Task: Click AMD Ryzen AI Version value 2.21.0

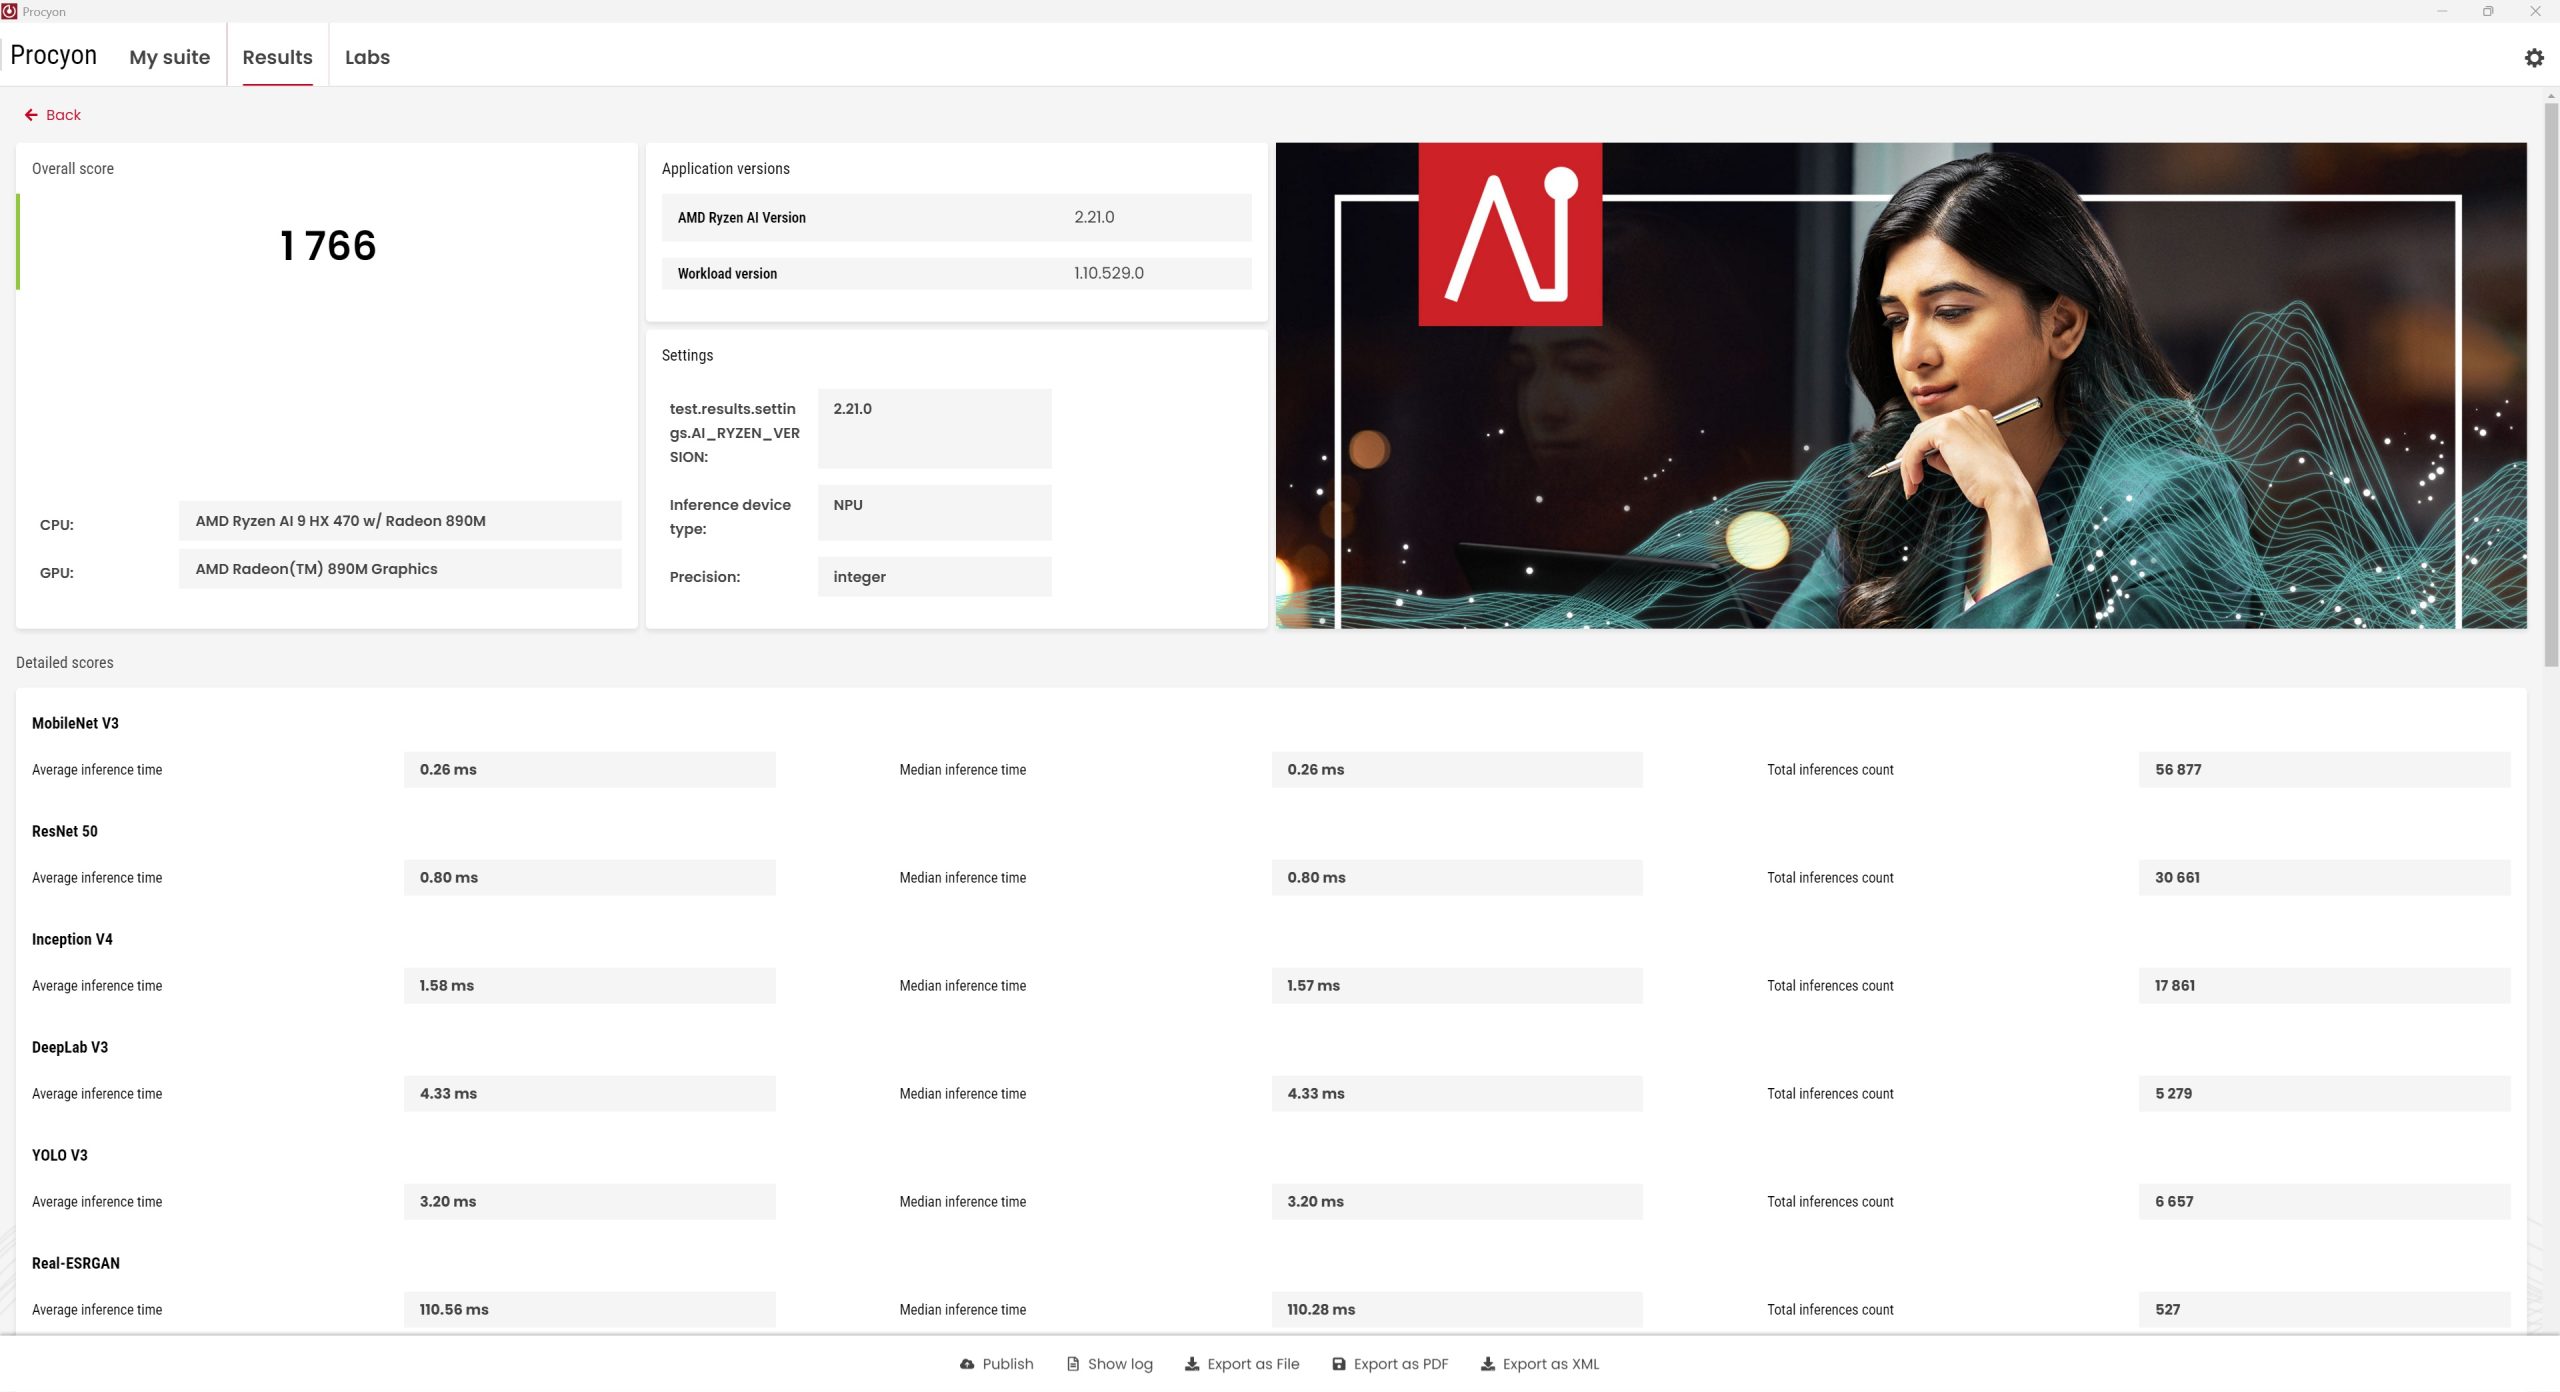Action: (1094, 217)
